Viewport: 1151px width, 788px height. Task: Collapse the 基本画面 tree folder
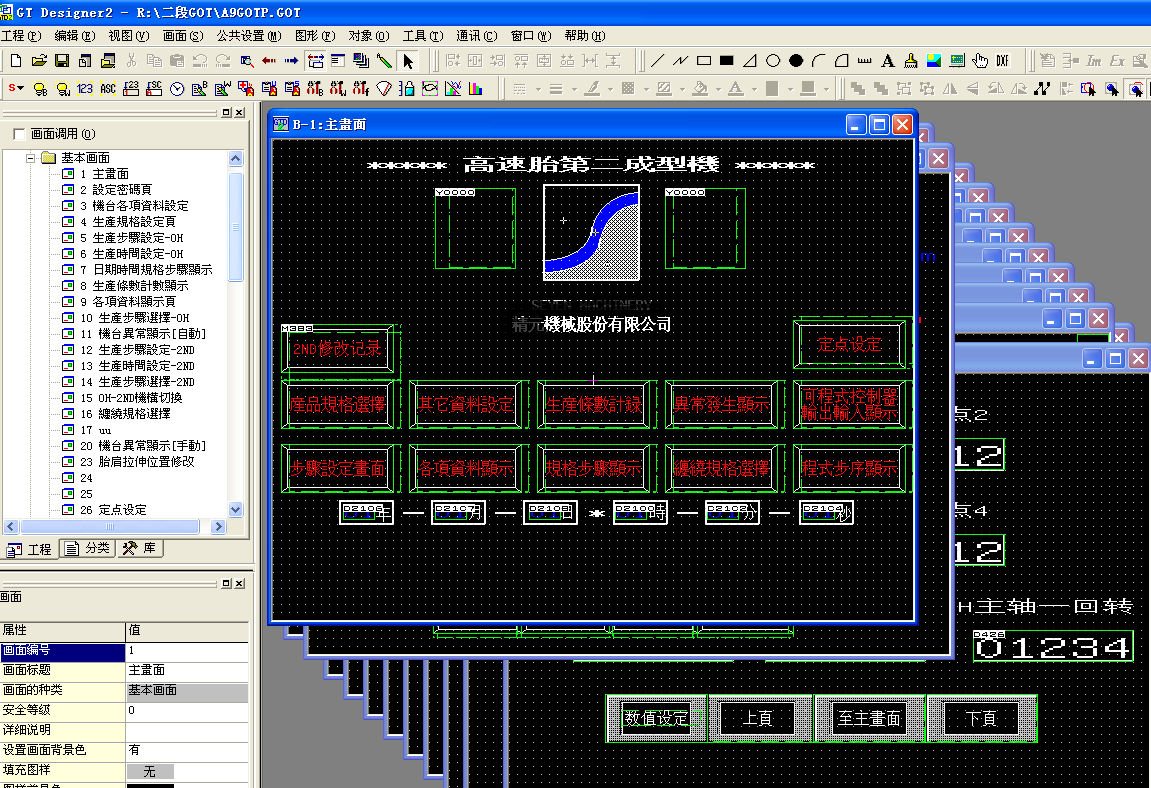coord(31,158)
